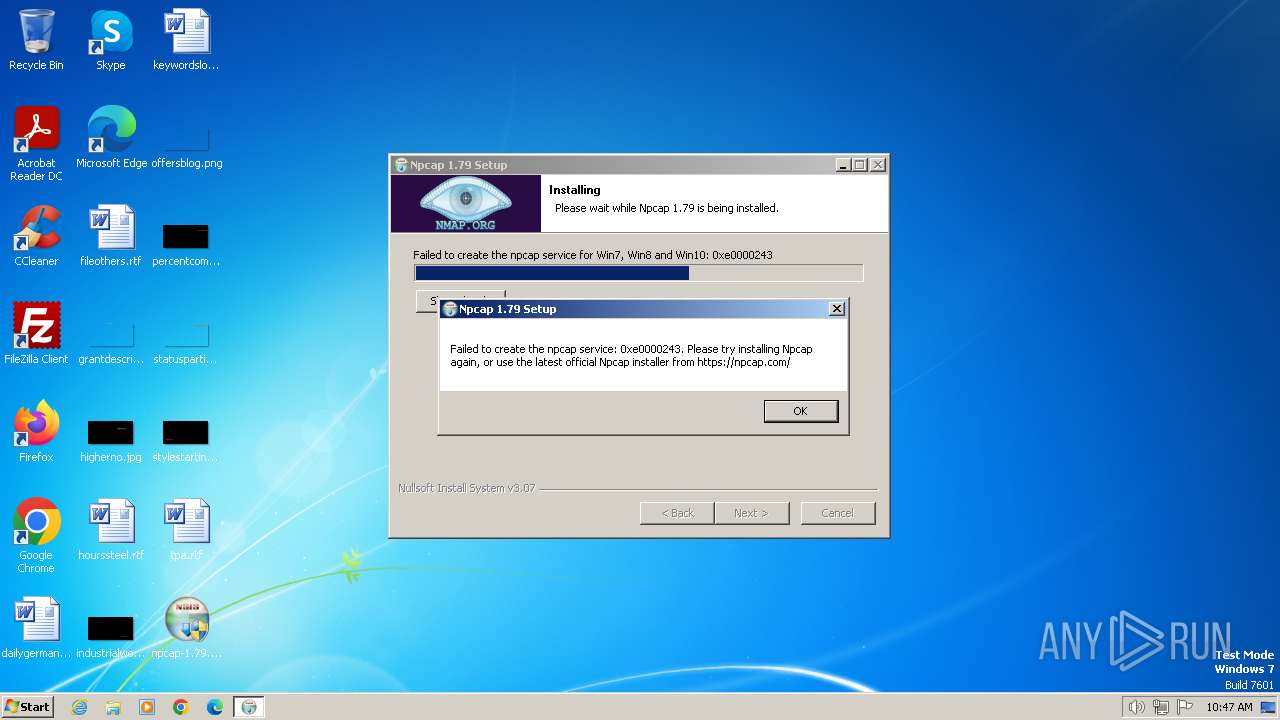Click the 'Nullsoft Install System v3.07' label
This screenshot has height=720, width=1280.
coord(466,488)
